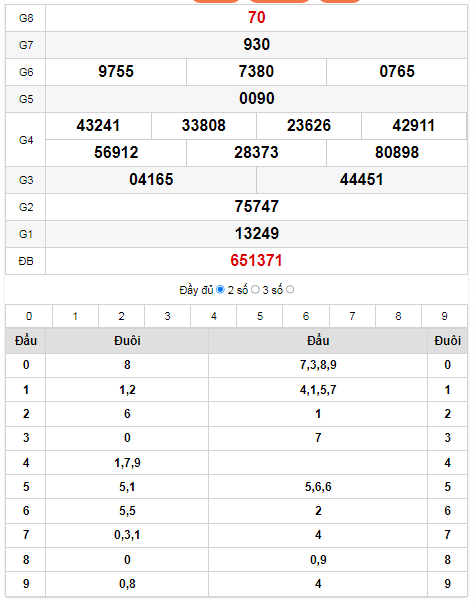Filter results by digit 6
The width and height of the screenshot is (474, 605).
306,316
